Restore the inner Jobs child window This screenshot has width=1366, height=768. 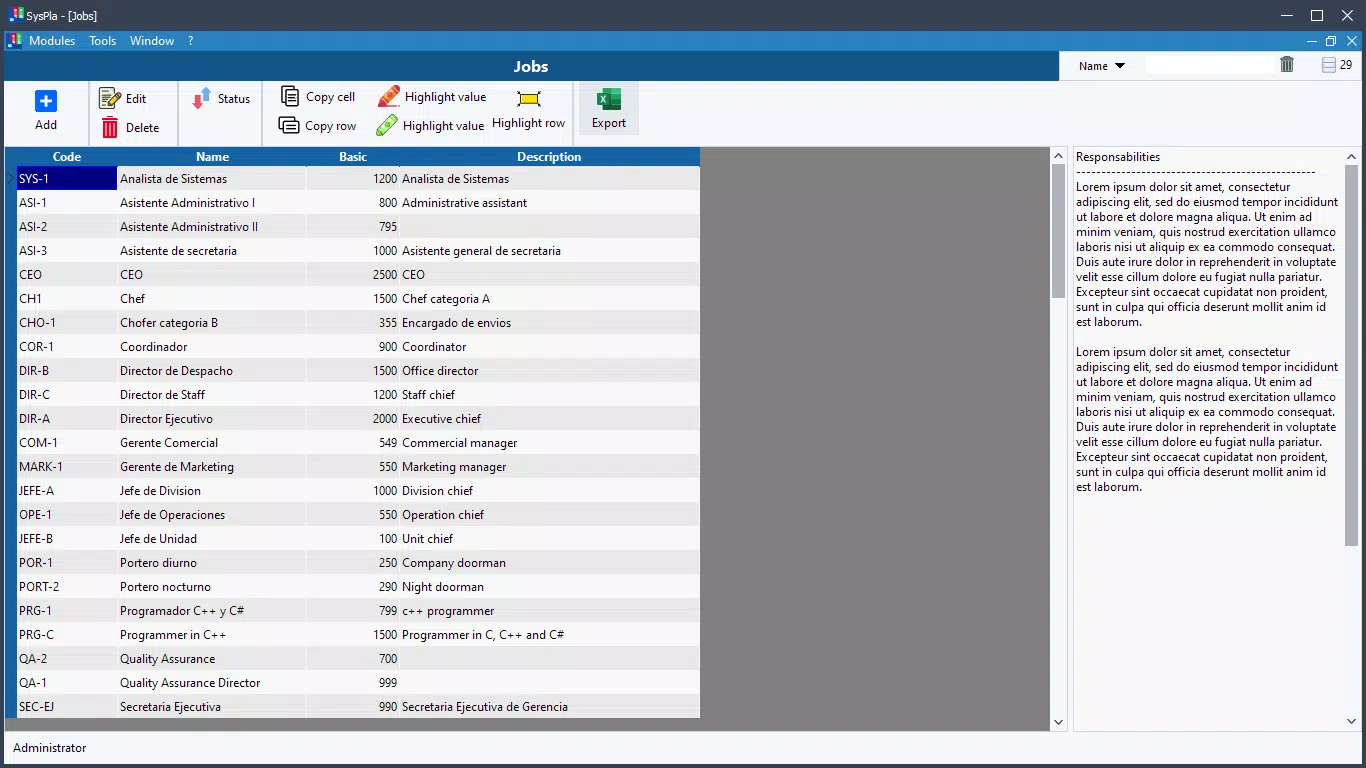pos(1331,41)
